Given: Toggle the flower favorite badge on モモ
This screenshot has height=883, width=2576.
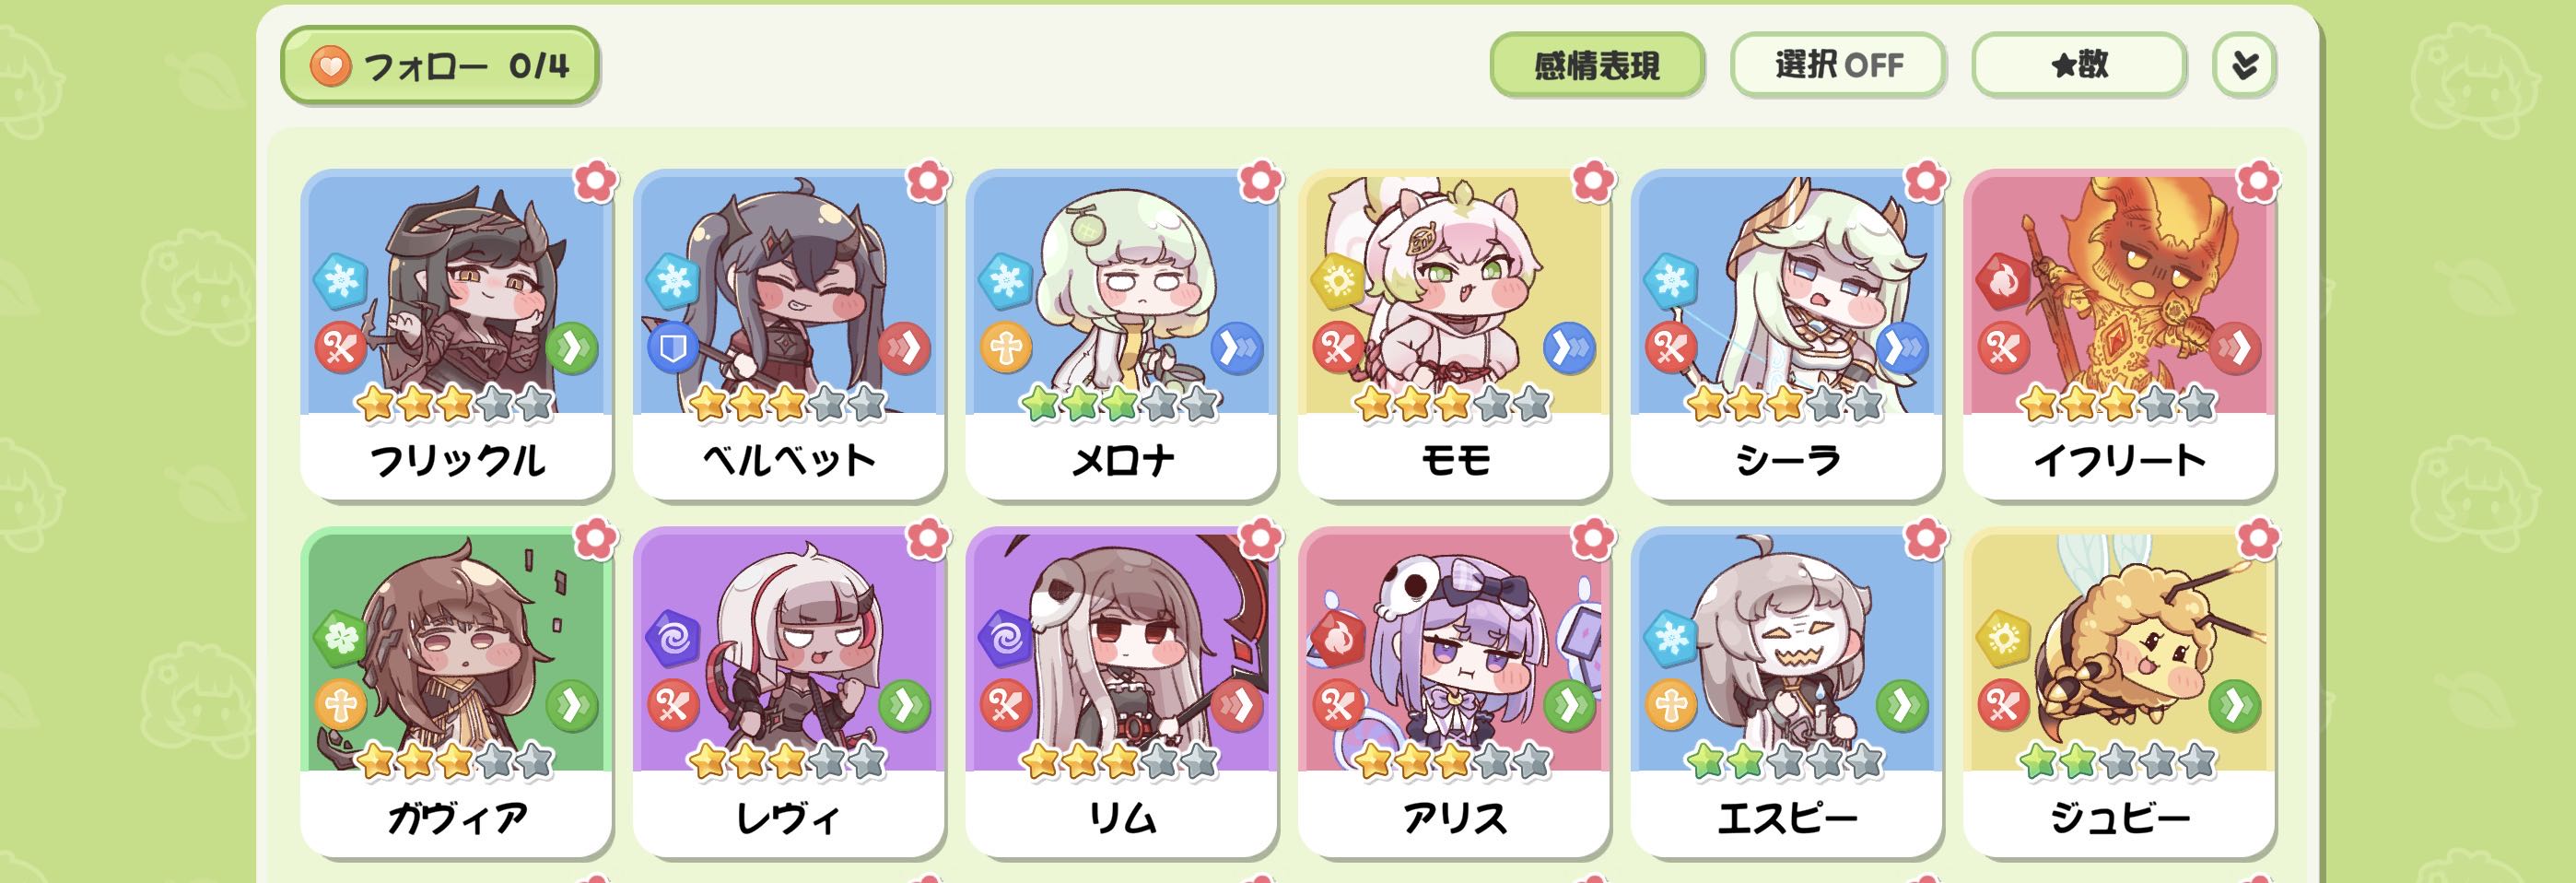Looking at the screenshot, I should 1592,181.
